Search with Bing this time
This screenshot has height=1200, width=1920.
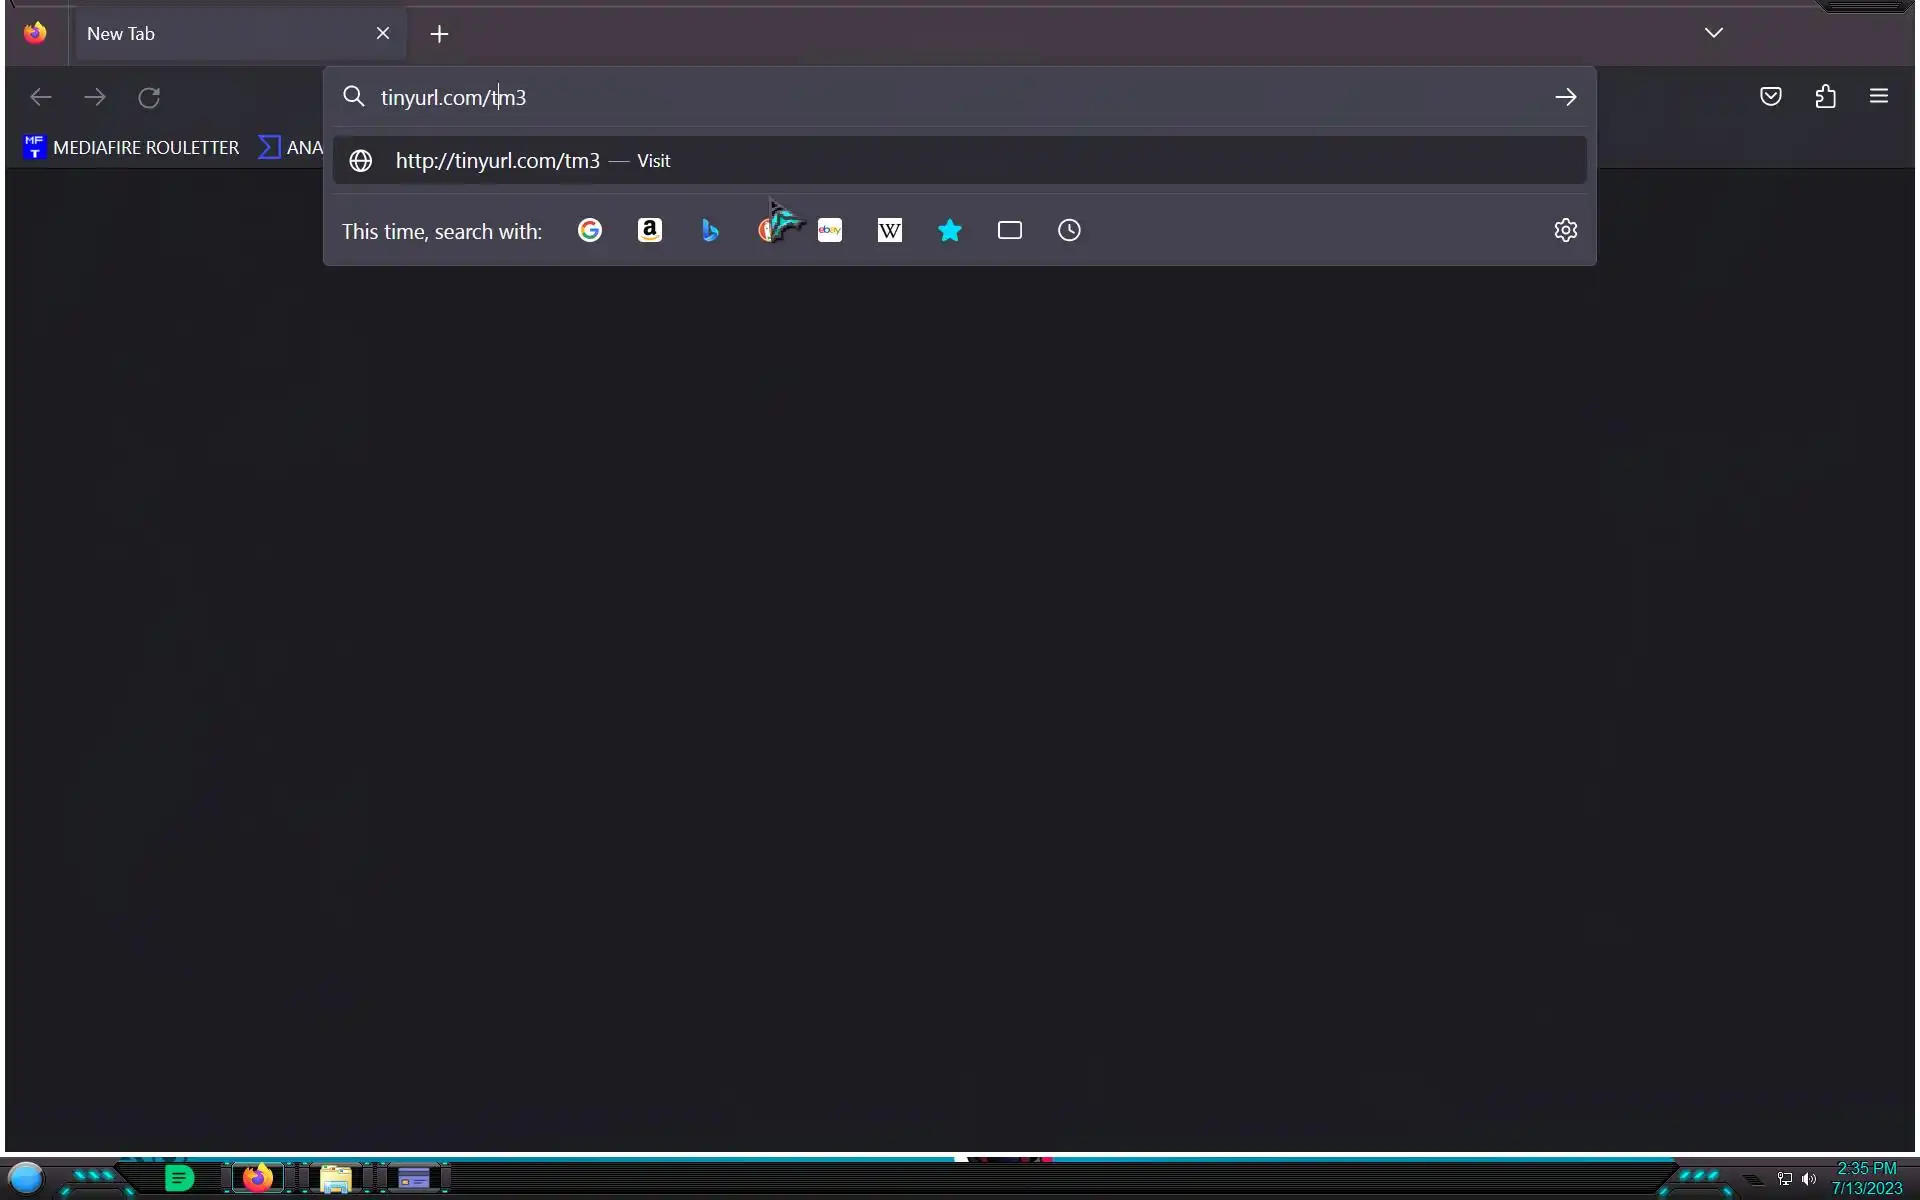point(710,231)
